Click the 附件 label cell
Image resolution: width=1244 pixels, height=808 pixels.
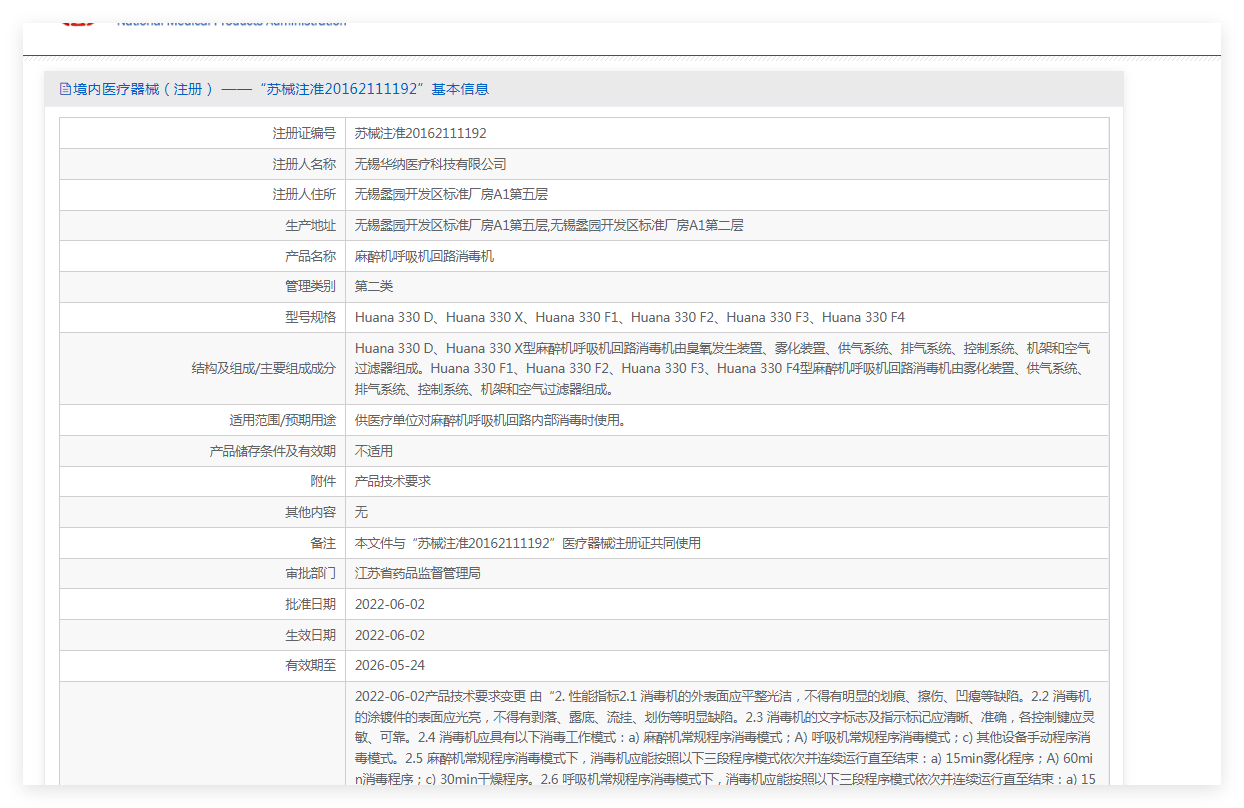[203, 482]
